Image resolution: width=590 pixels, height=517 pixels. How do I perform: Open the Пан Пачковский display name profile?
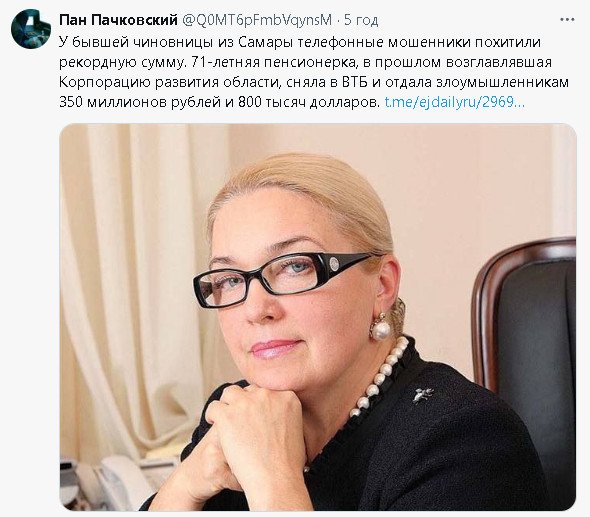pyautogui.click(x=118, y=20)
